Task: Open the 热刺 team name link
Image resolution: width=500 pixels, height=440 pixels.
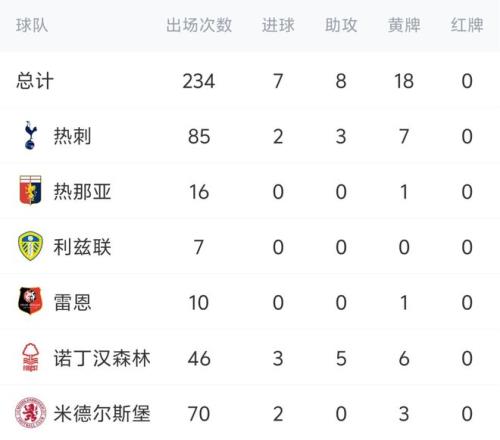Action: point(72,136)
